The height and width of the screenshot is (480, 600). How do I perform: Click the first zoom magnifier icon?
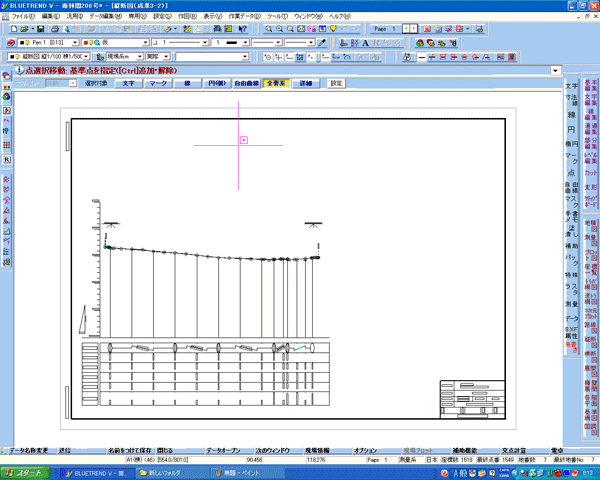tap(269, 29)
